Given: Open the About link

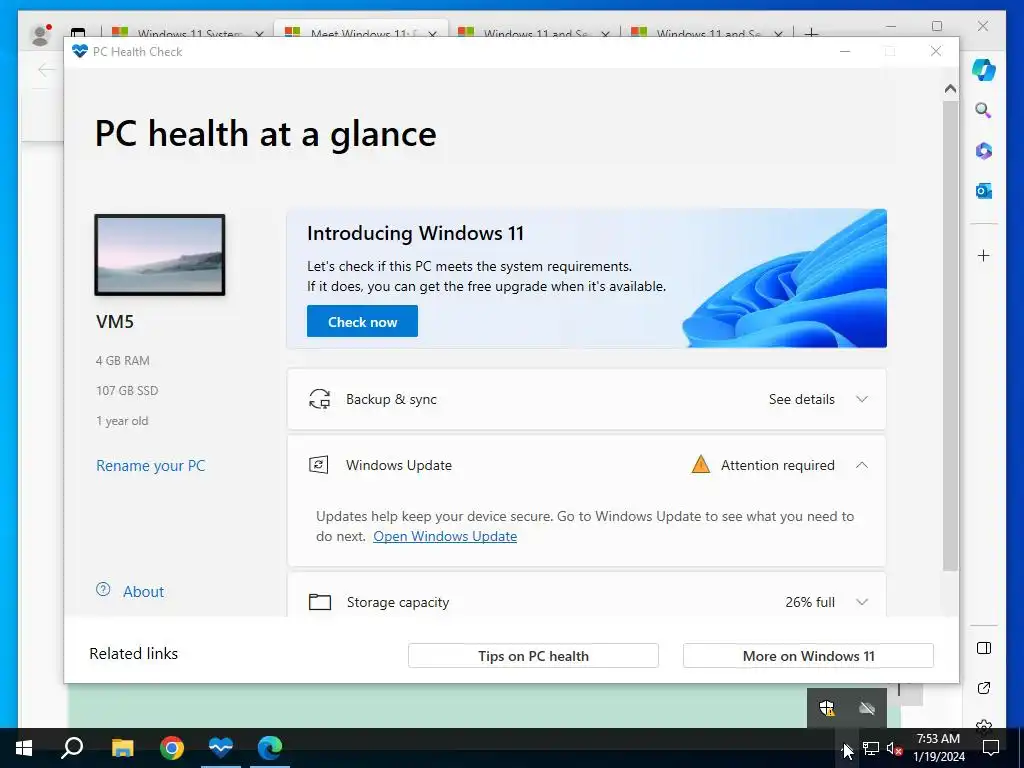Looking at the screenshot, I should coord(144,592).
